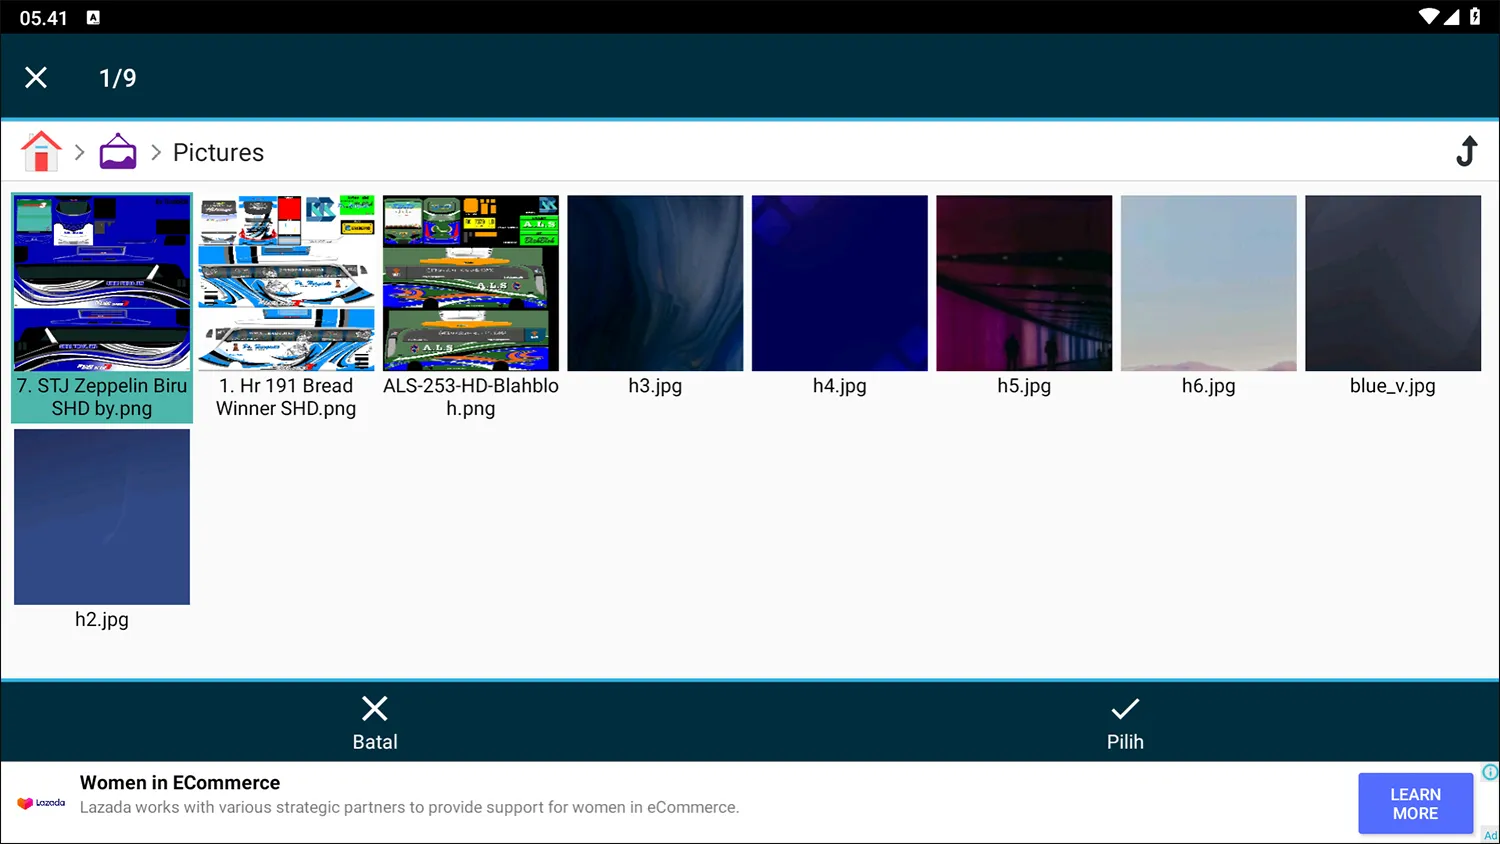
Task: Pick the h3.jpg image
Action: pos(655,284)
